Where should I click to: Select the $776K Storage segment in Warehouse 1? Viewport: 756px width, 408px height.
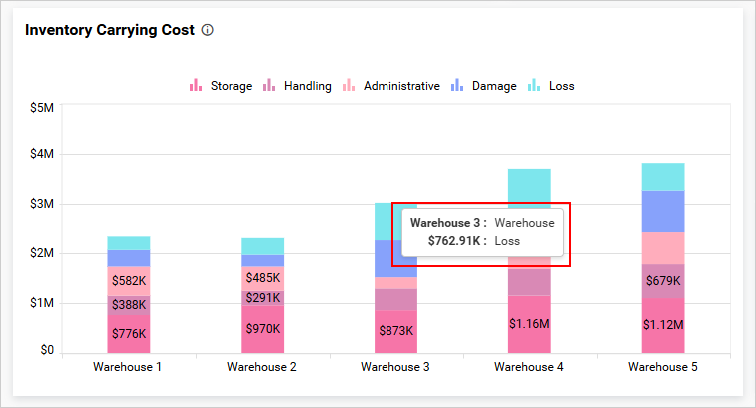click(129, 334)
